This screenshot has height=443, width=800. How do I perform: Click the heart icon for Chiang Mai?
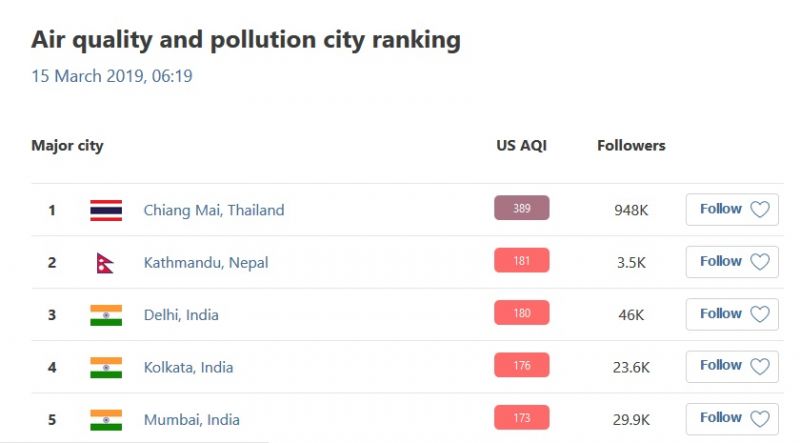pyautogui.click(x=760, y=210)
